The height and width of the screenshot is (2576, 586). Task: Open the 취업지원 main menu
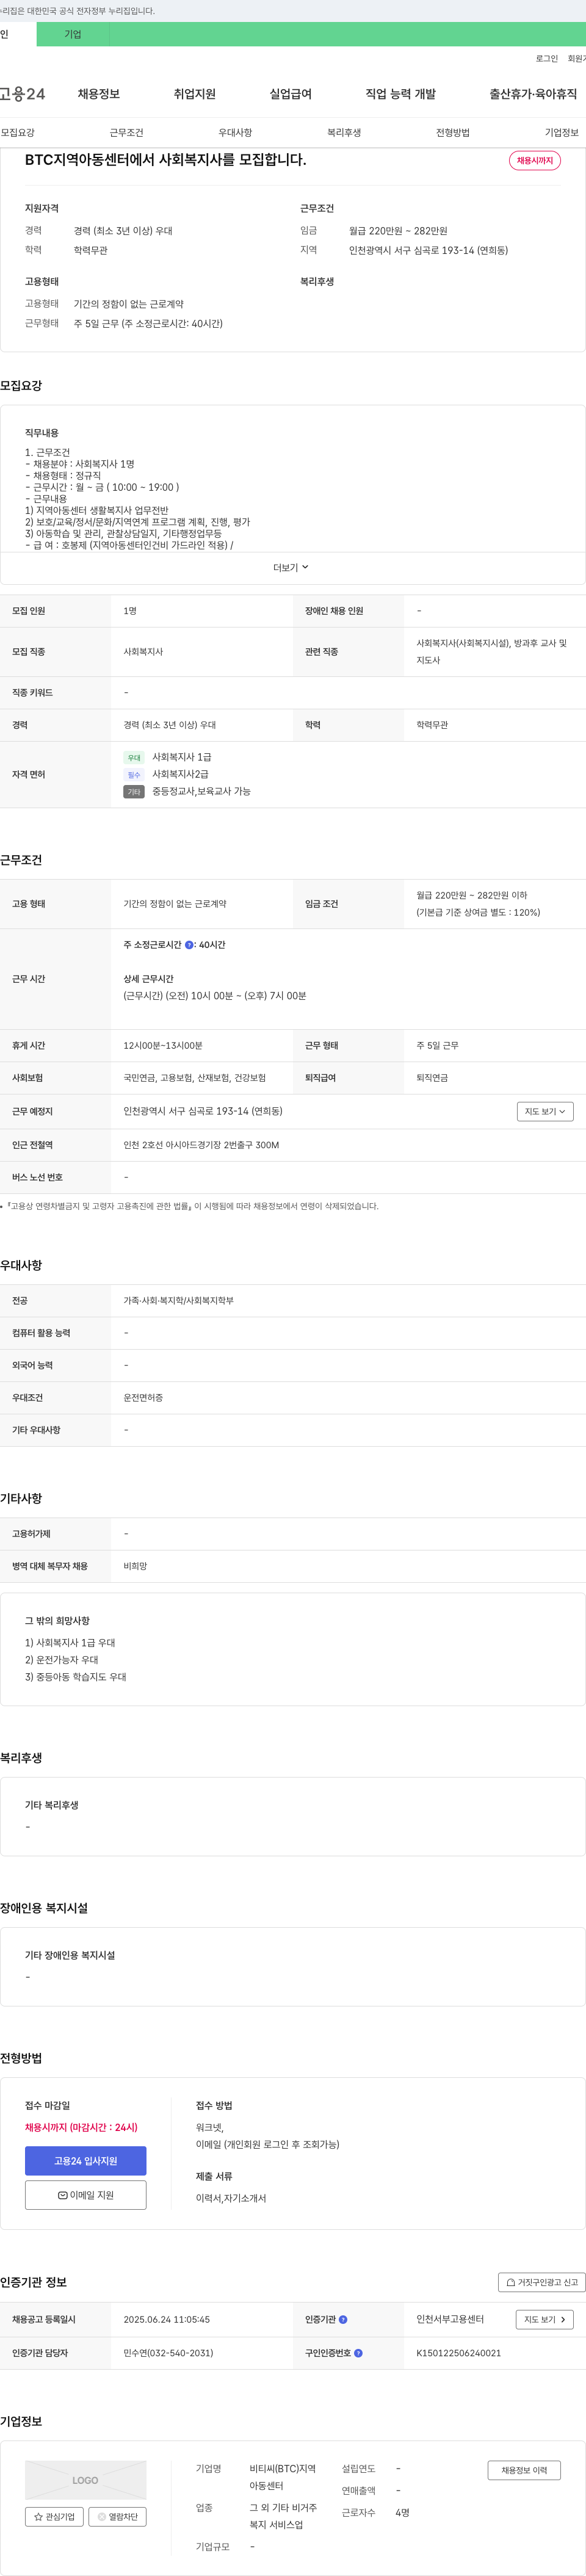195,94
